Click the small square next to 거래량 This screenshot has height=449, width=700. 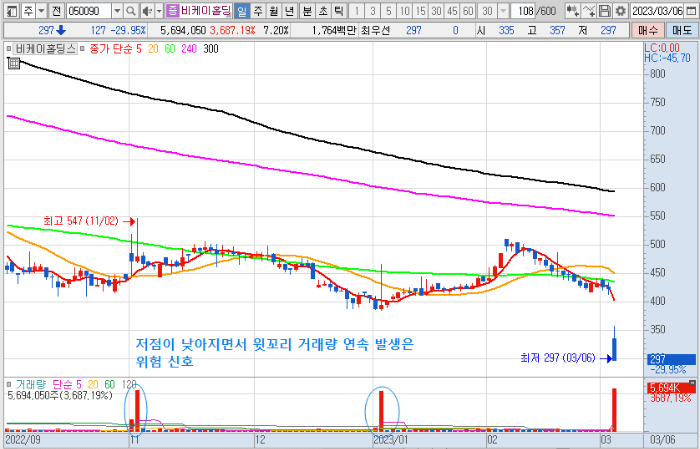point(9,384)
